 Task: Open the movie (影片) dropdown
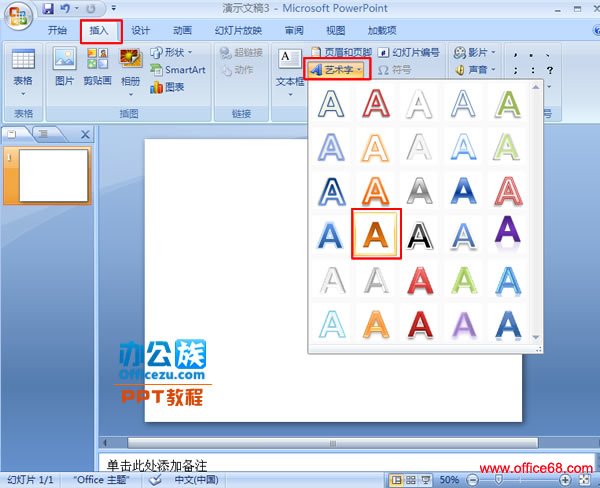(x=475, y=52)
